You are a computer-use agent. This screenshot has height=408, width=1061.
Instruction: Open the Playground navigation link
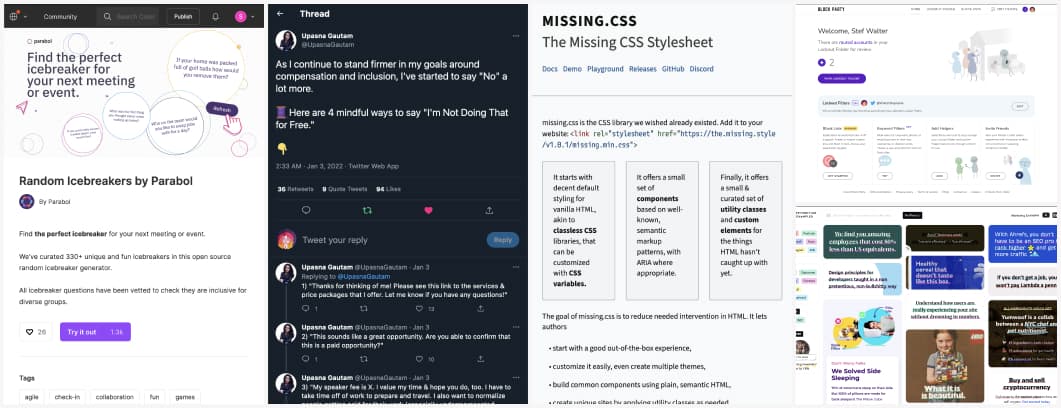[x=605, y=69]
